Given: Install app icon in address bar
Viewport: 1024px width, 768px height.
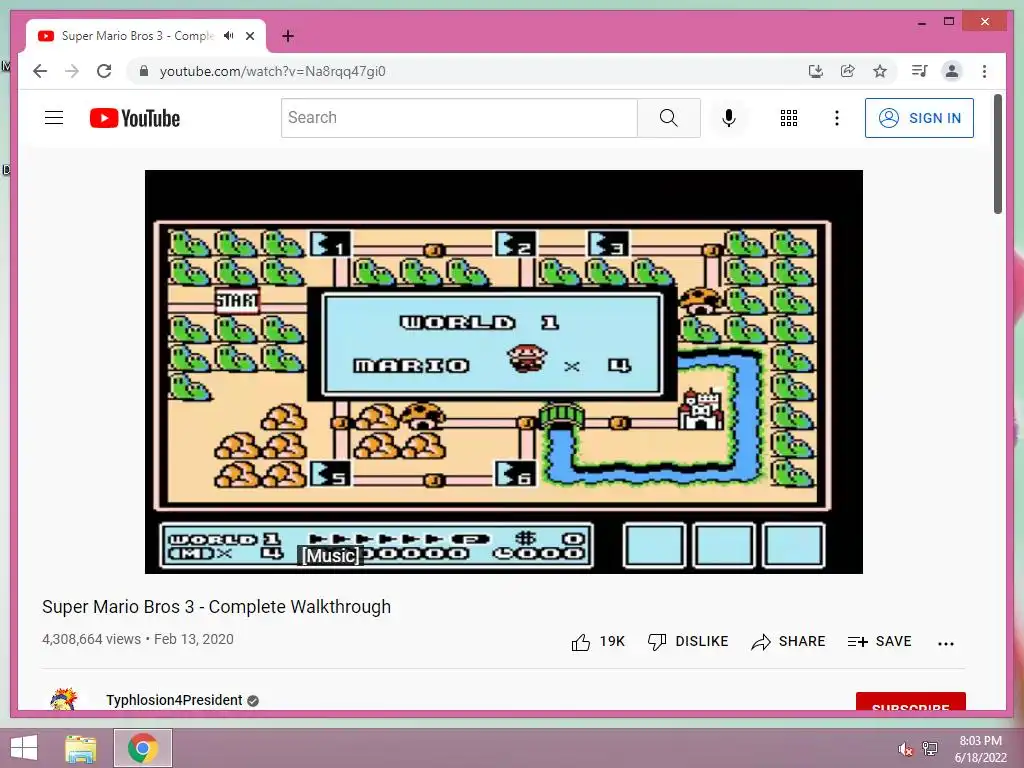Looking at the screenshot, I should pyautogui.click(x=816, y=71).
